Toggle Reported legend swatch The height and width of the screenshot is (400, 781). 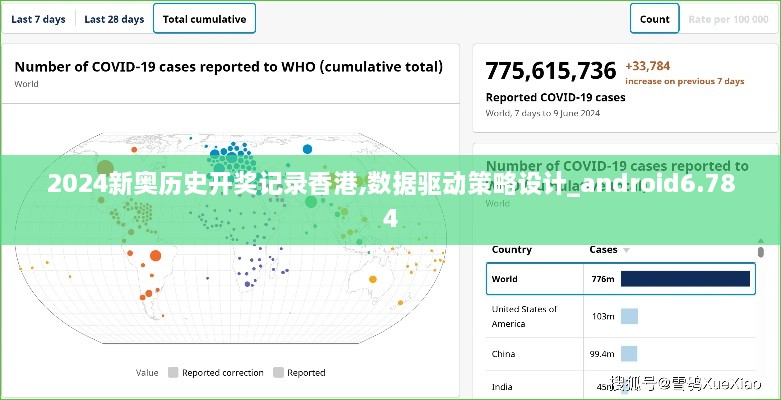[278, 373]
